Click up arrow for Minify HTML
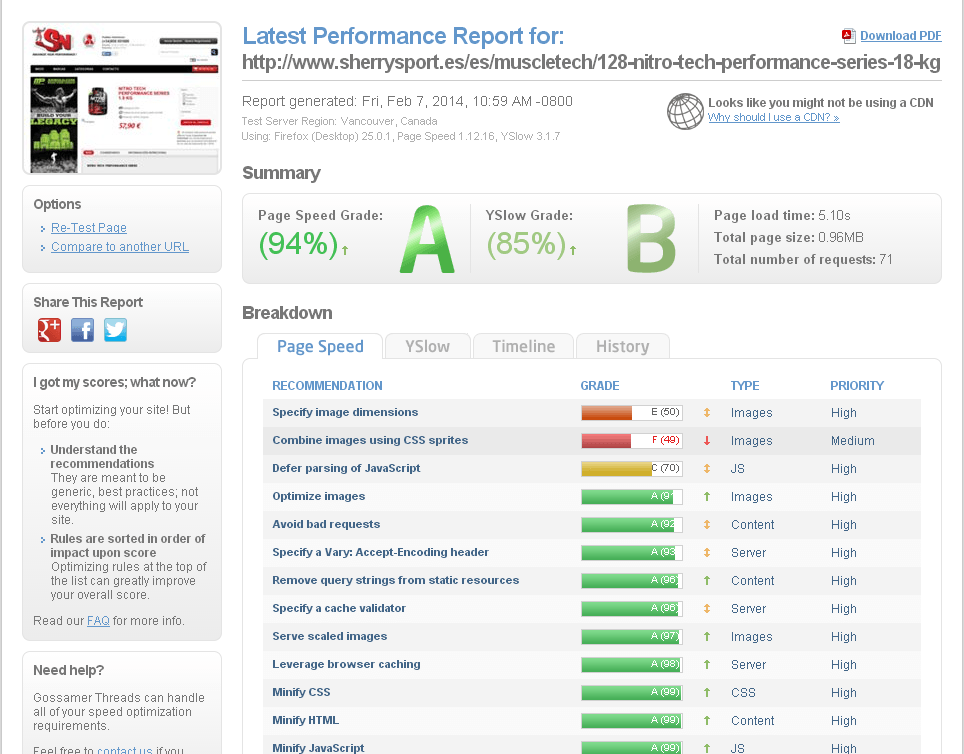The image size is (964, 754). pyautogui.click(x=707, y=720)
